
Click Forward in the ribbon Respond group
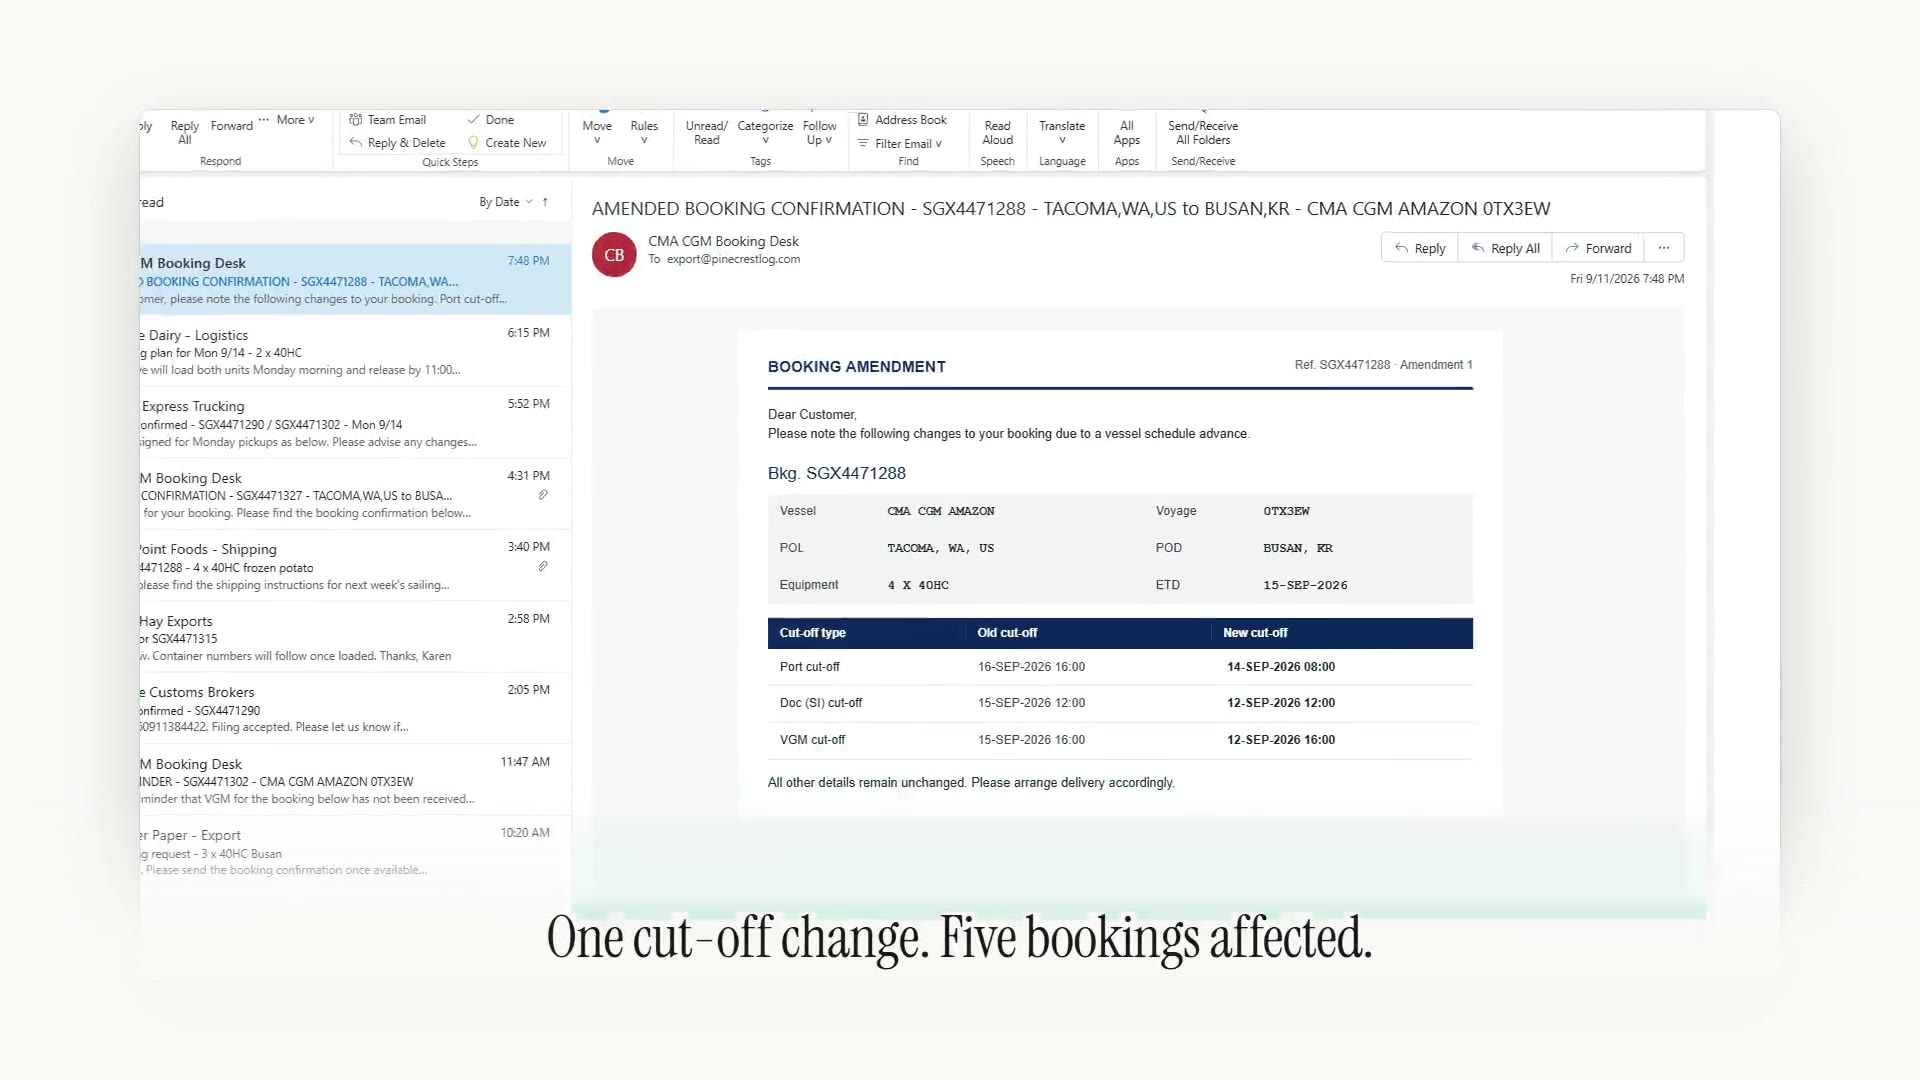[x=231, y=126]
